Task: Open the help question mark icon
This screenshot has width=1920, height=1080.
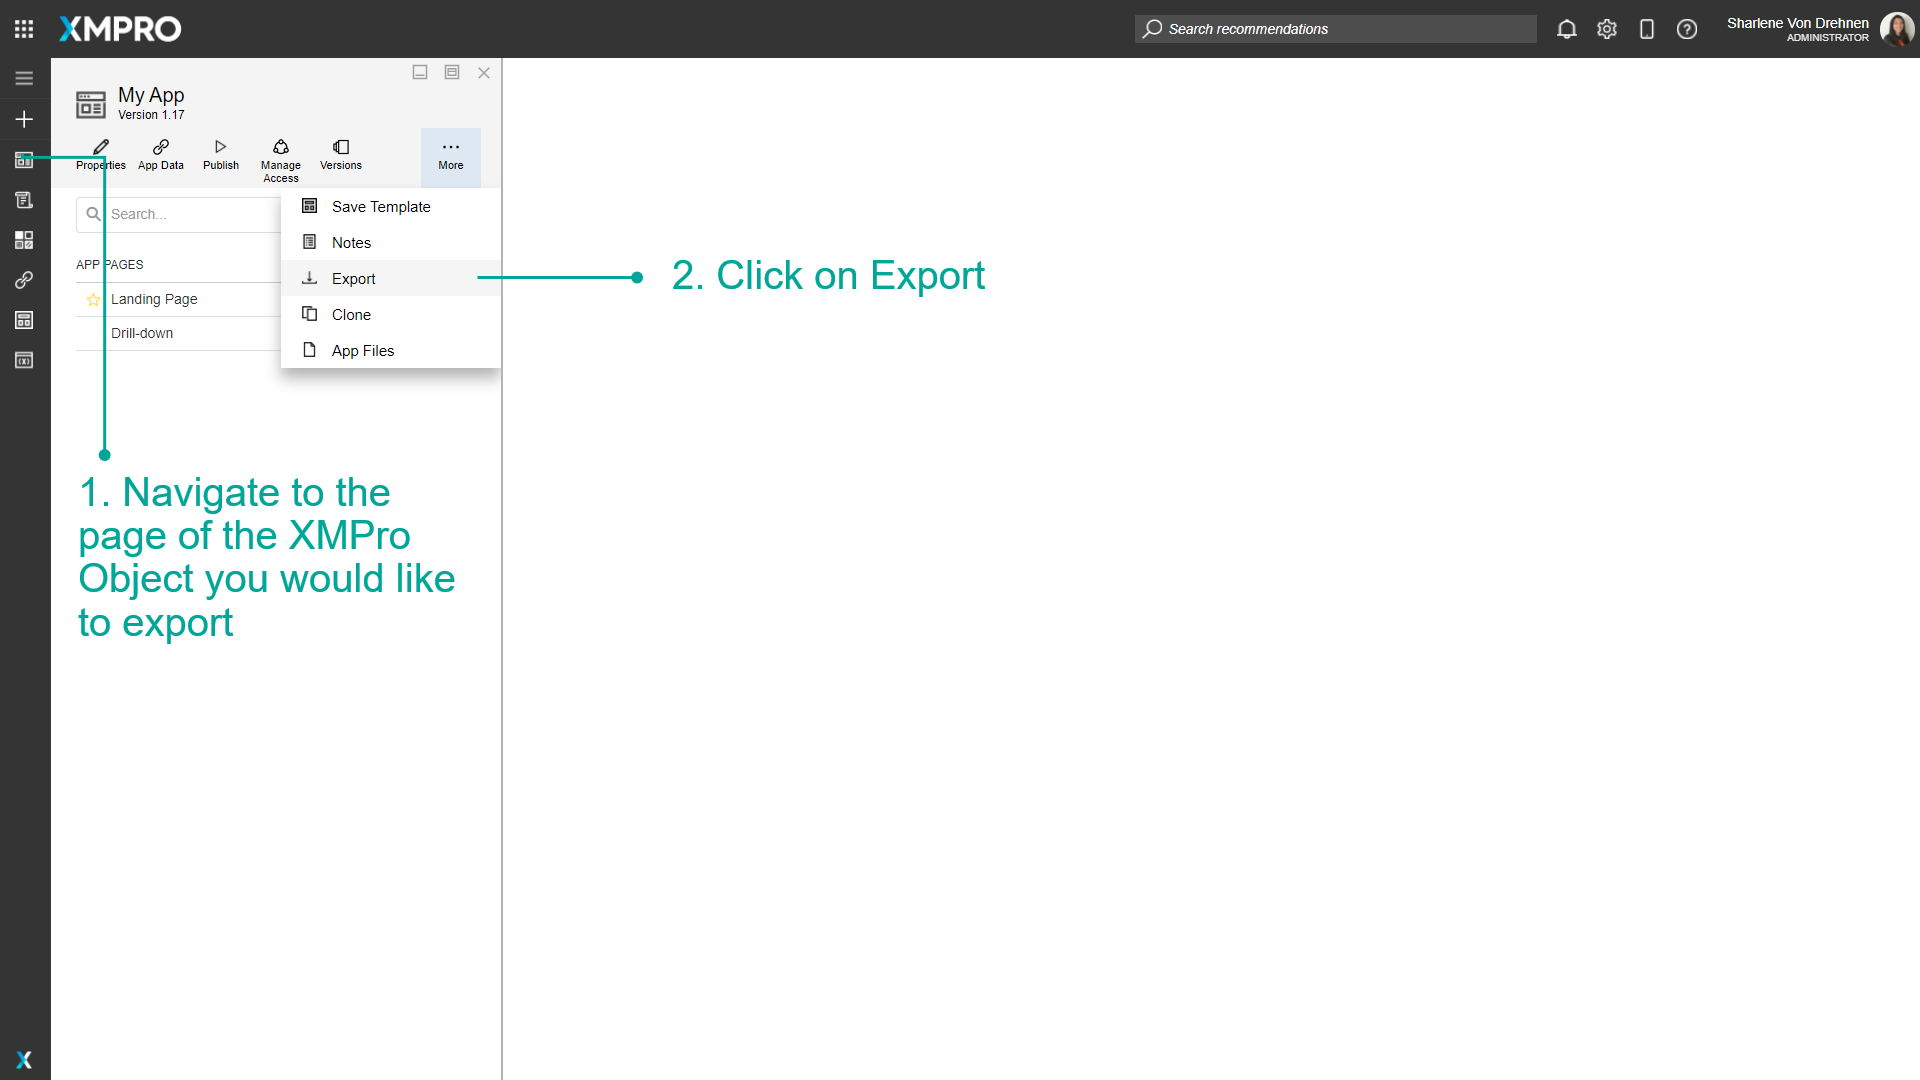Action: point(1687,29)
